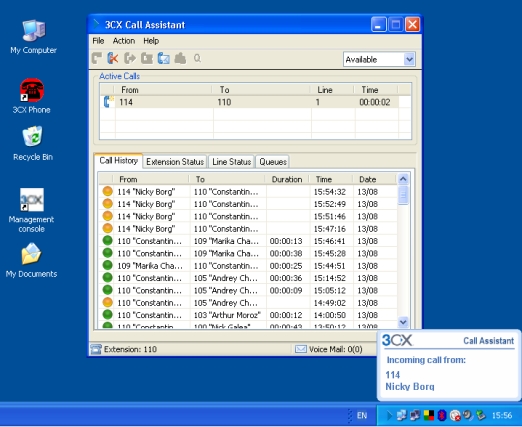Viewport: 522px width, 427px height.
Task: Sort call history by Duration column
Action: tap(287, 179)
